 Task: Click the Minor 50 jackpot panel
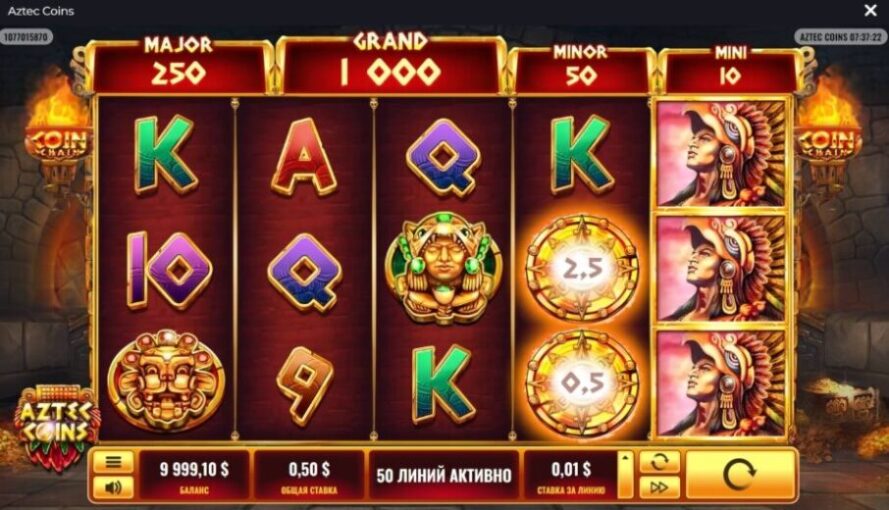pos(581,68)
